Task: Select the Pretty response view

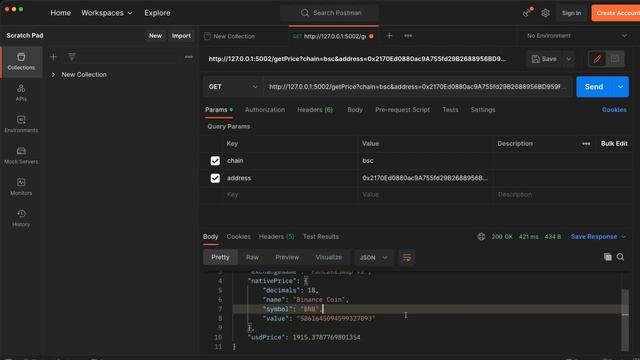Action: click(x=220, y=257)
